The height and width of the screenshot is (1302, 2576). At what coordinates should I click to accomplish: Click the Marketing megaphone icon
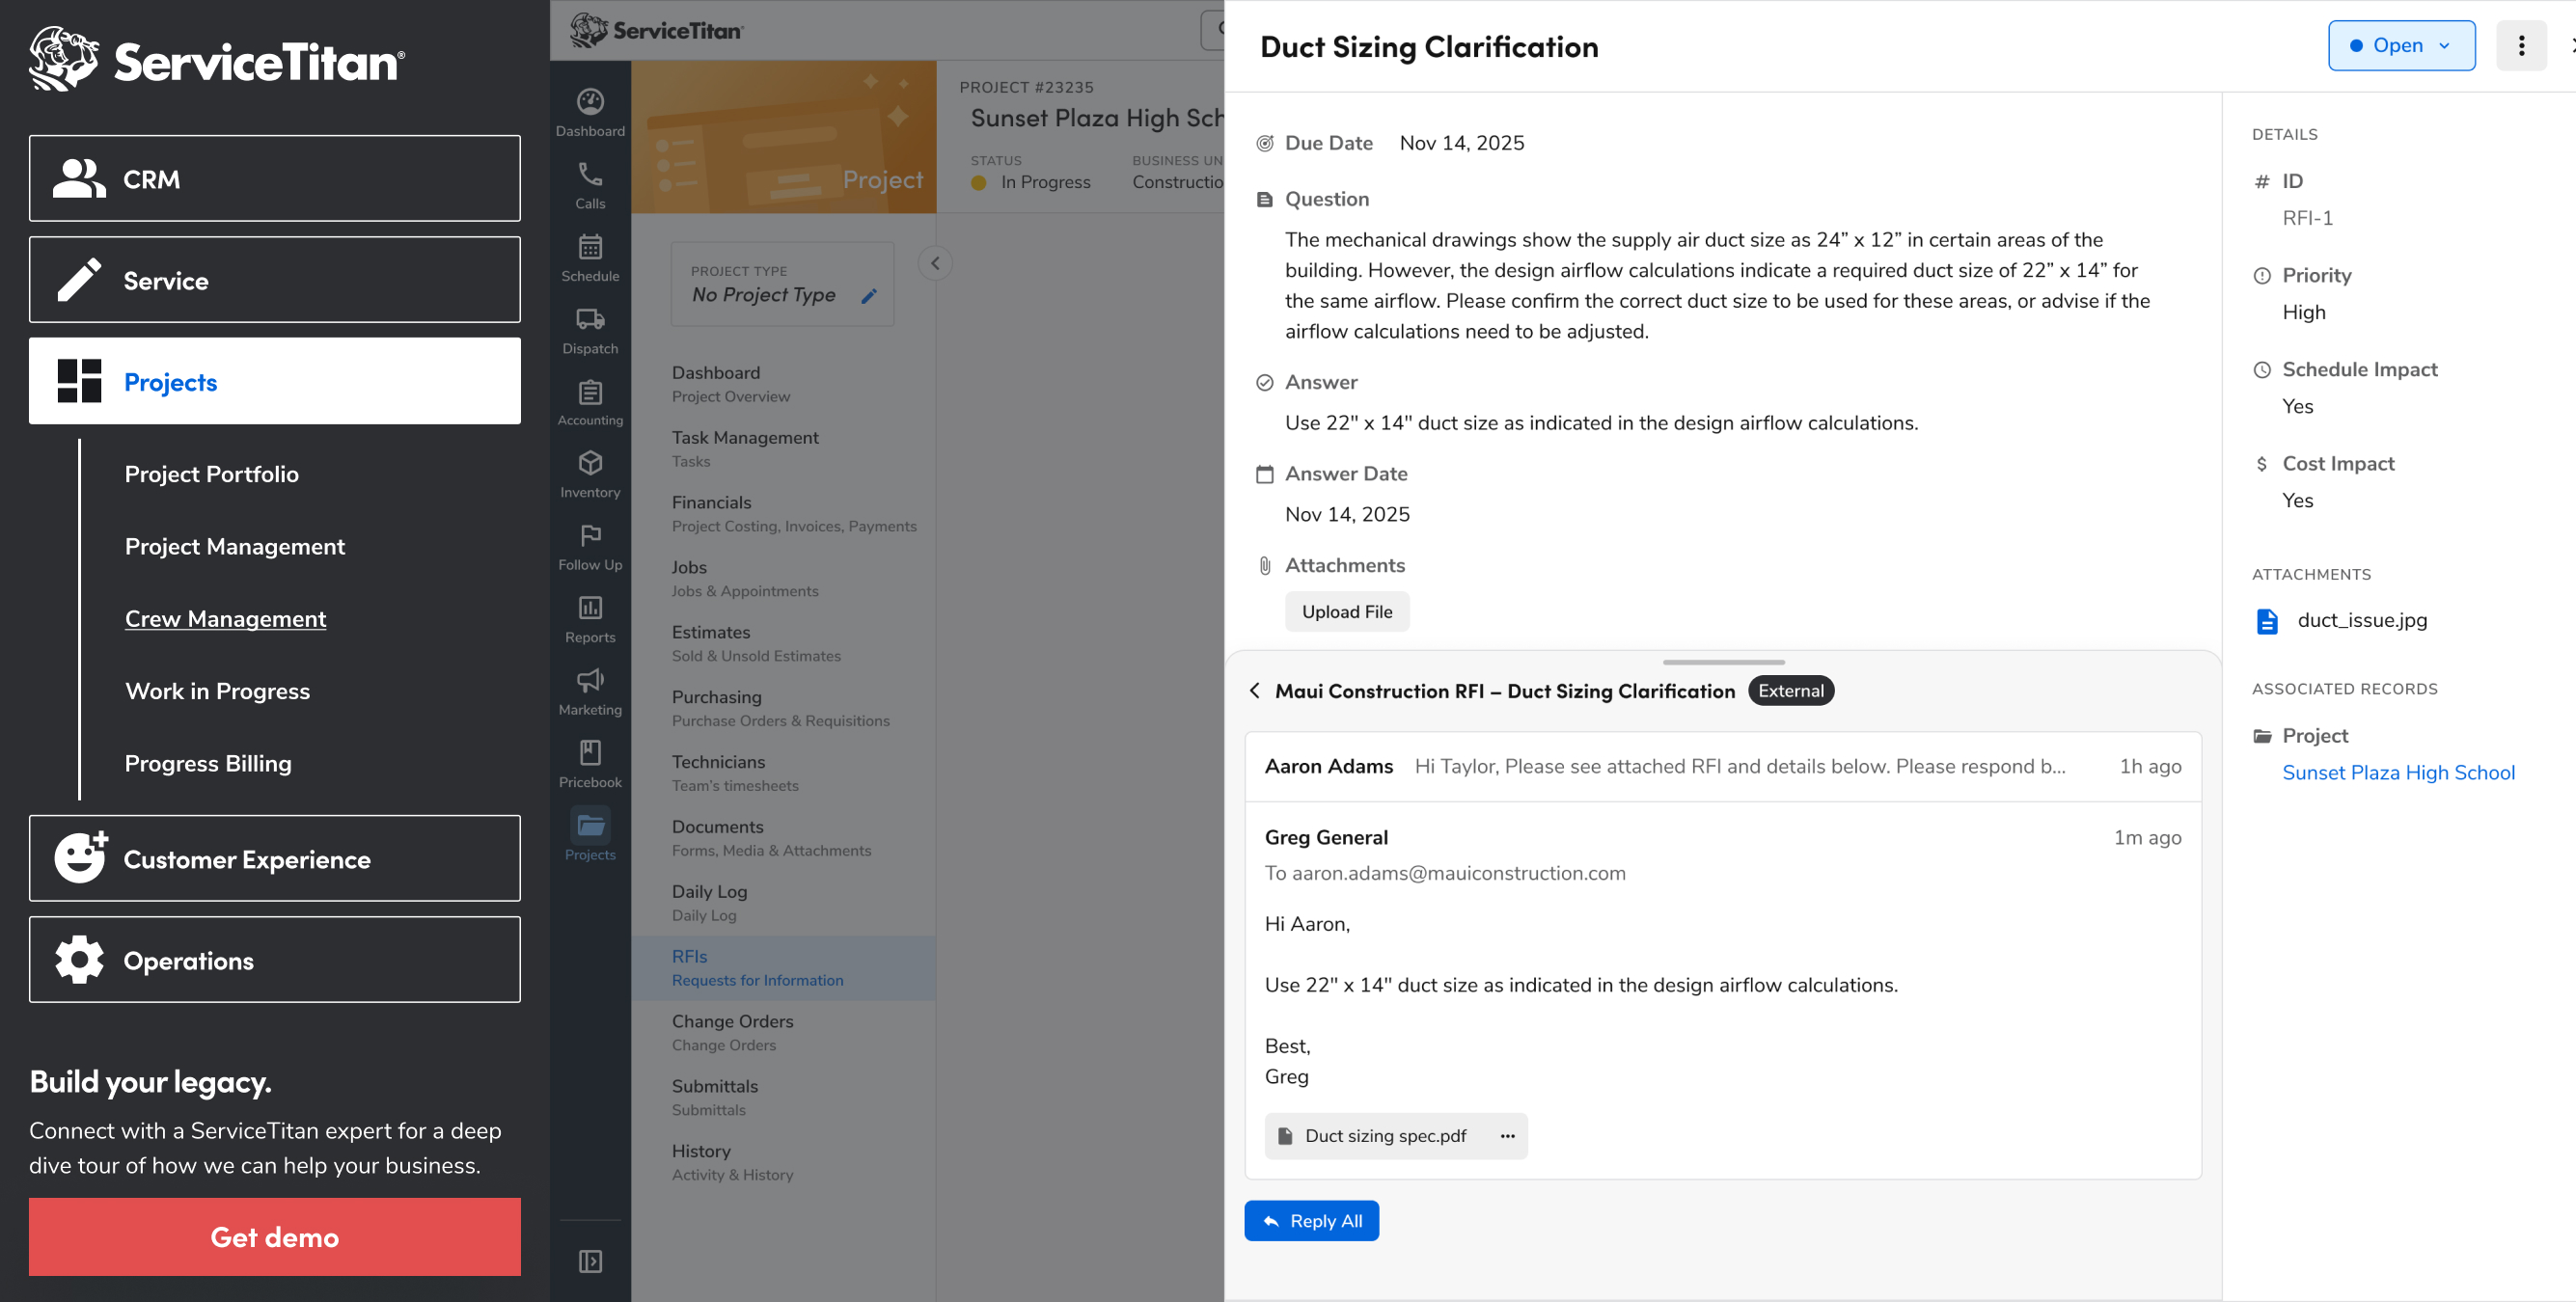pyautogui.click(x=590, y=680)
